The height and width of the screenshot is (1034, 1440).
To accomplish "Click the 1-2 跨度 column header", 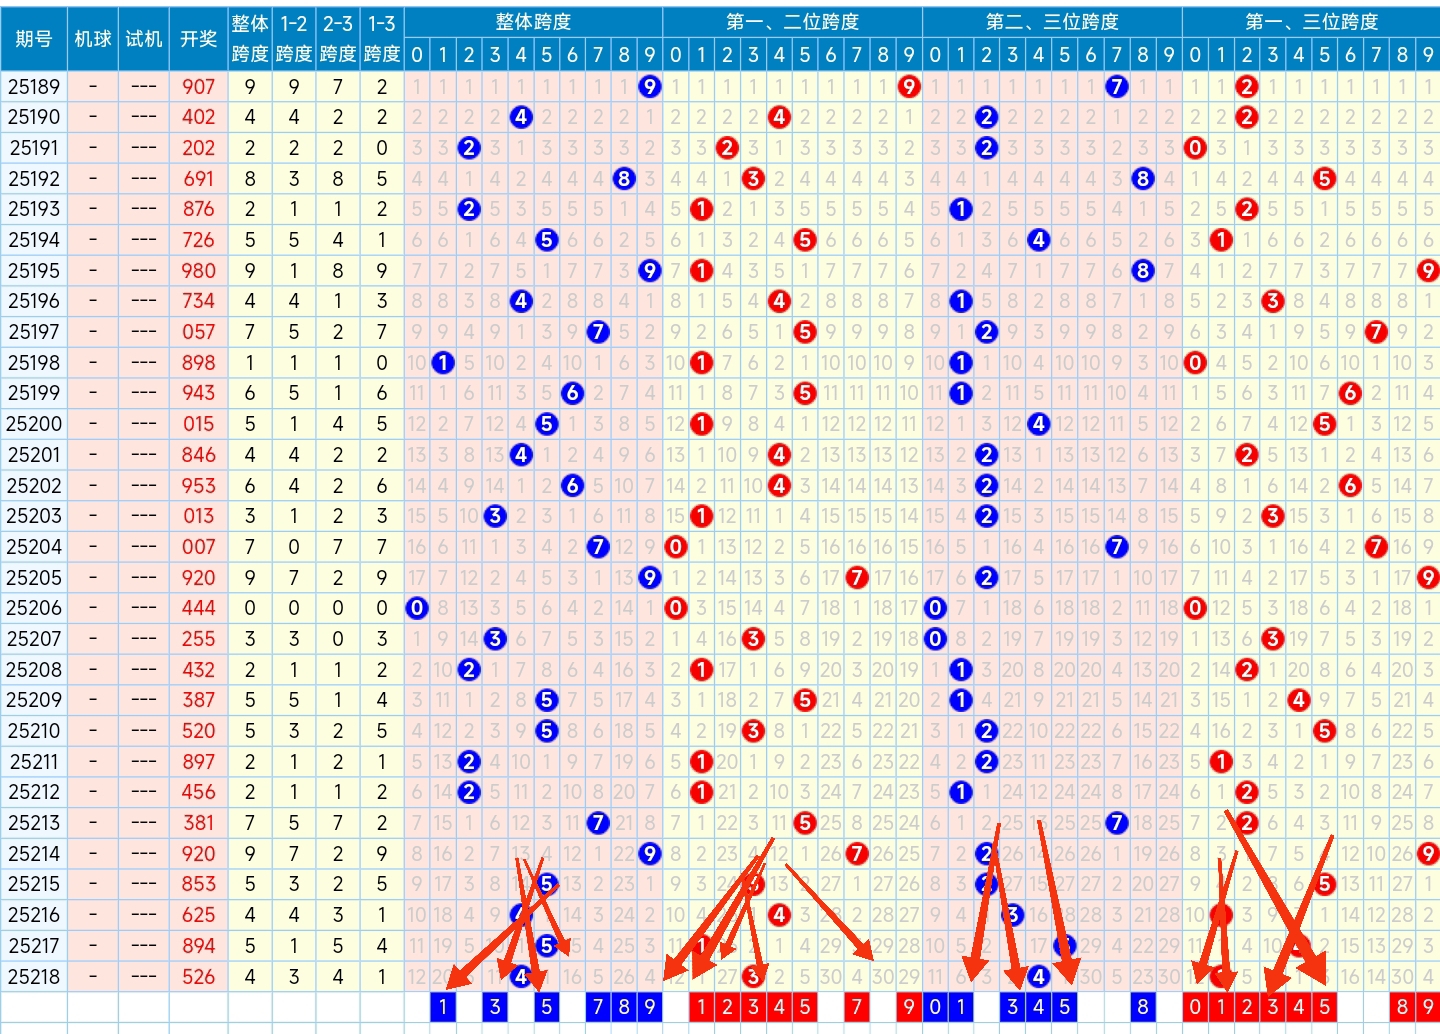I will (x=294, y=38).
